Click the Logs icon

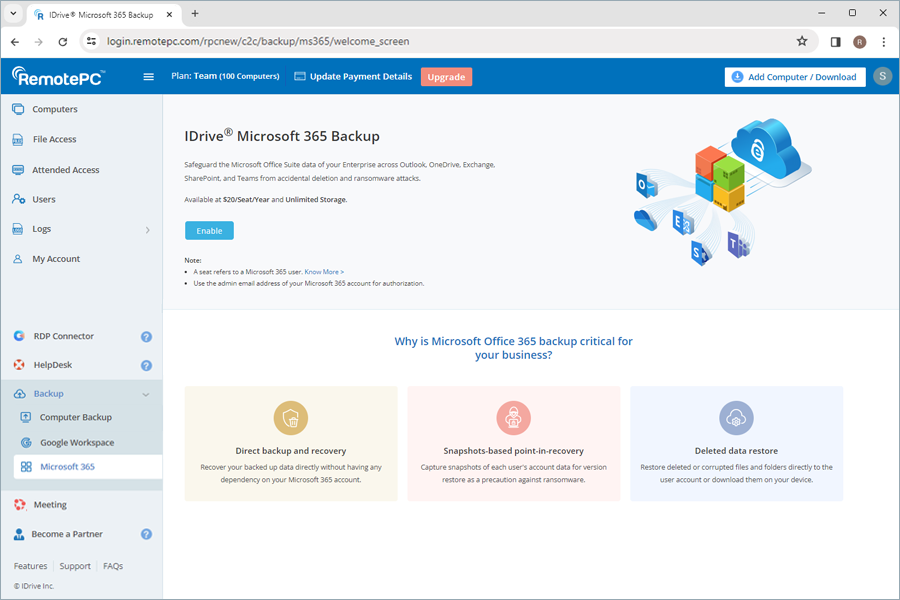(x=18, y=229)
